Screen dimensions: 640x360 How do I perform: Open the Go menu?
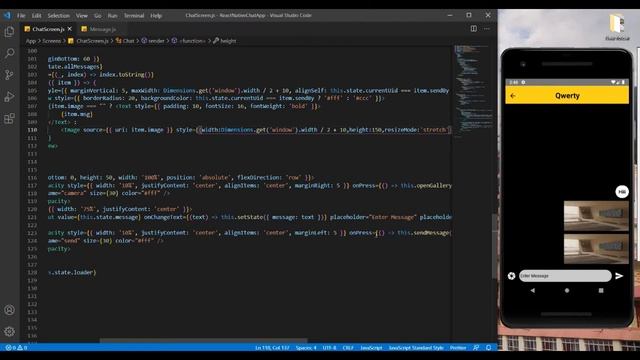click(x=98, y=16)
